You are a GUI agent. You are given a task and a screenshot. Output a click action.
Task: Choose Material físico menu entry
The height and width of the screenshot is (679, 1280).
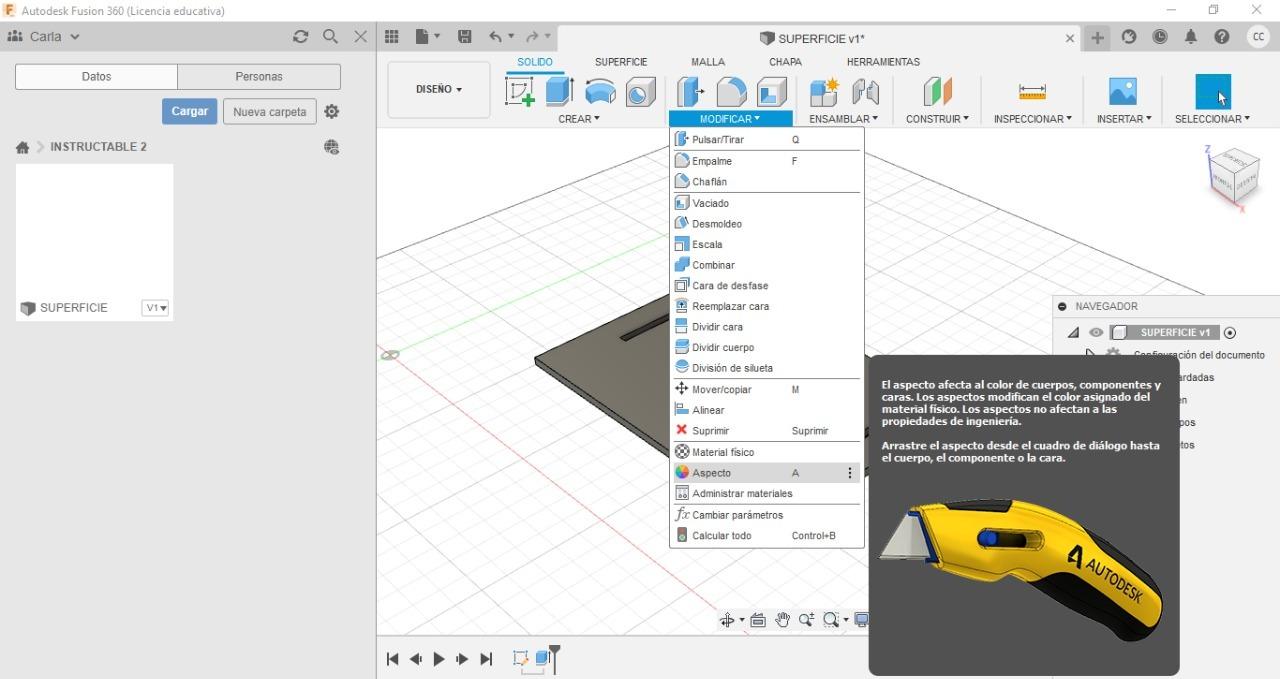(766, 452)
